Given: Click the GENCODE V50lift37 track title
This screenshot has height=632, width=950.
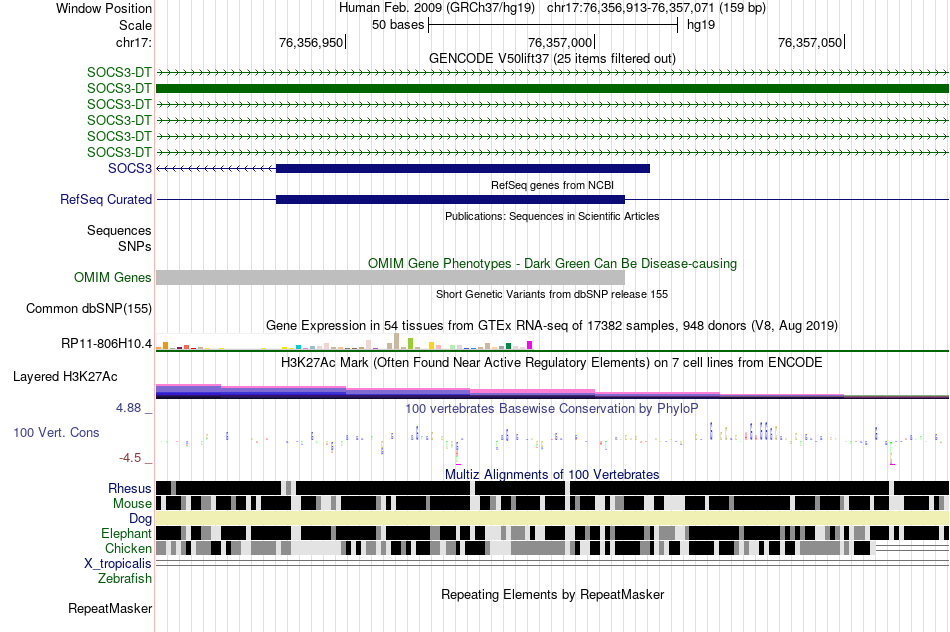Looking at the screenshot, I should [553, 58].
